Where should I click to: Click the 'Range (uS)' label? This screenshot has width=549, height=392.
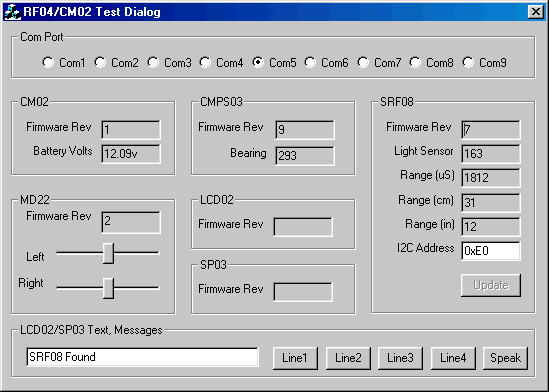[x=427, y=175]
